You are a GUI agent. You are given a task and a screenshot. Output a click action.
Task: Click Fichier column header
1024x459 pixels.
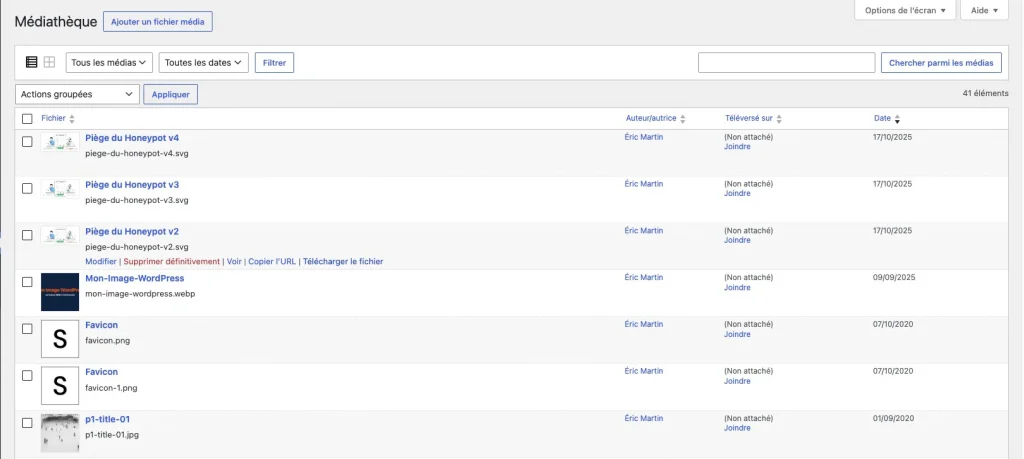pyautogui.click(x=54, y=119)
